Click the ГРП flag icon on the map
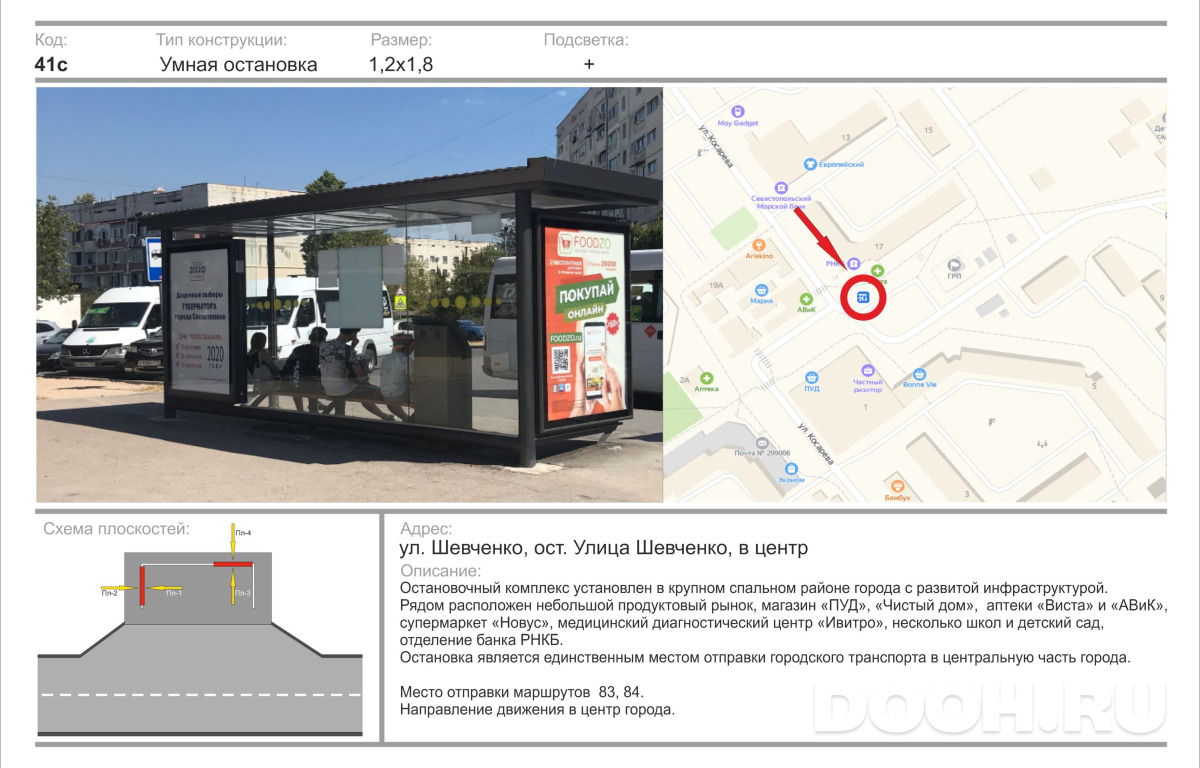 (x=954, y=265)
